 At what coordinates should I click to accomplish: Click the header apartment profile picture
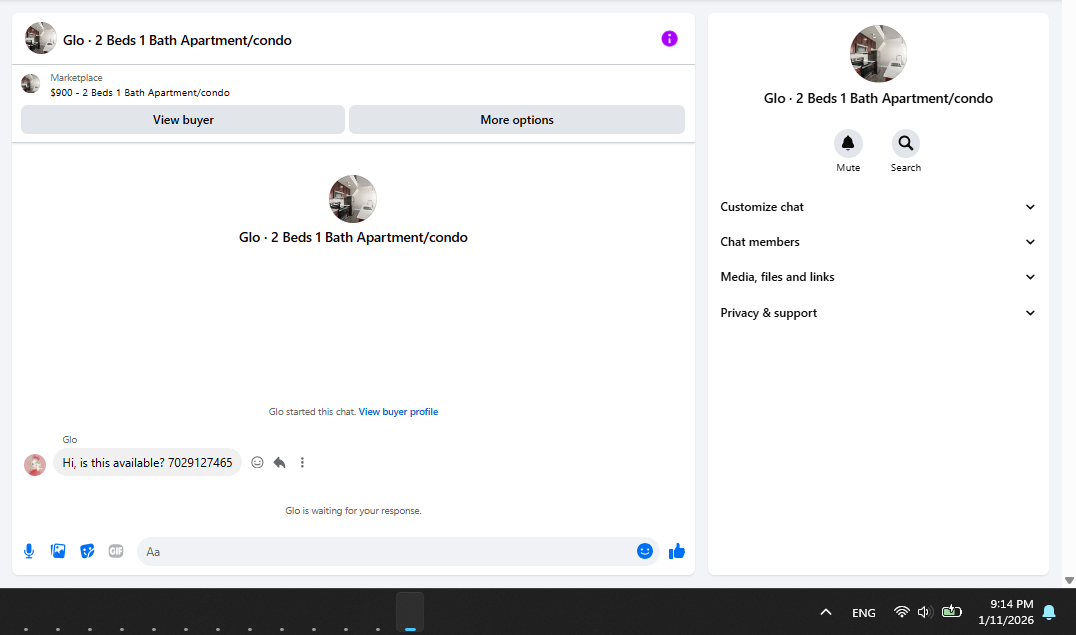click(40, 38)
